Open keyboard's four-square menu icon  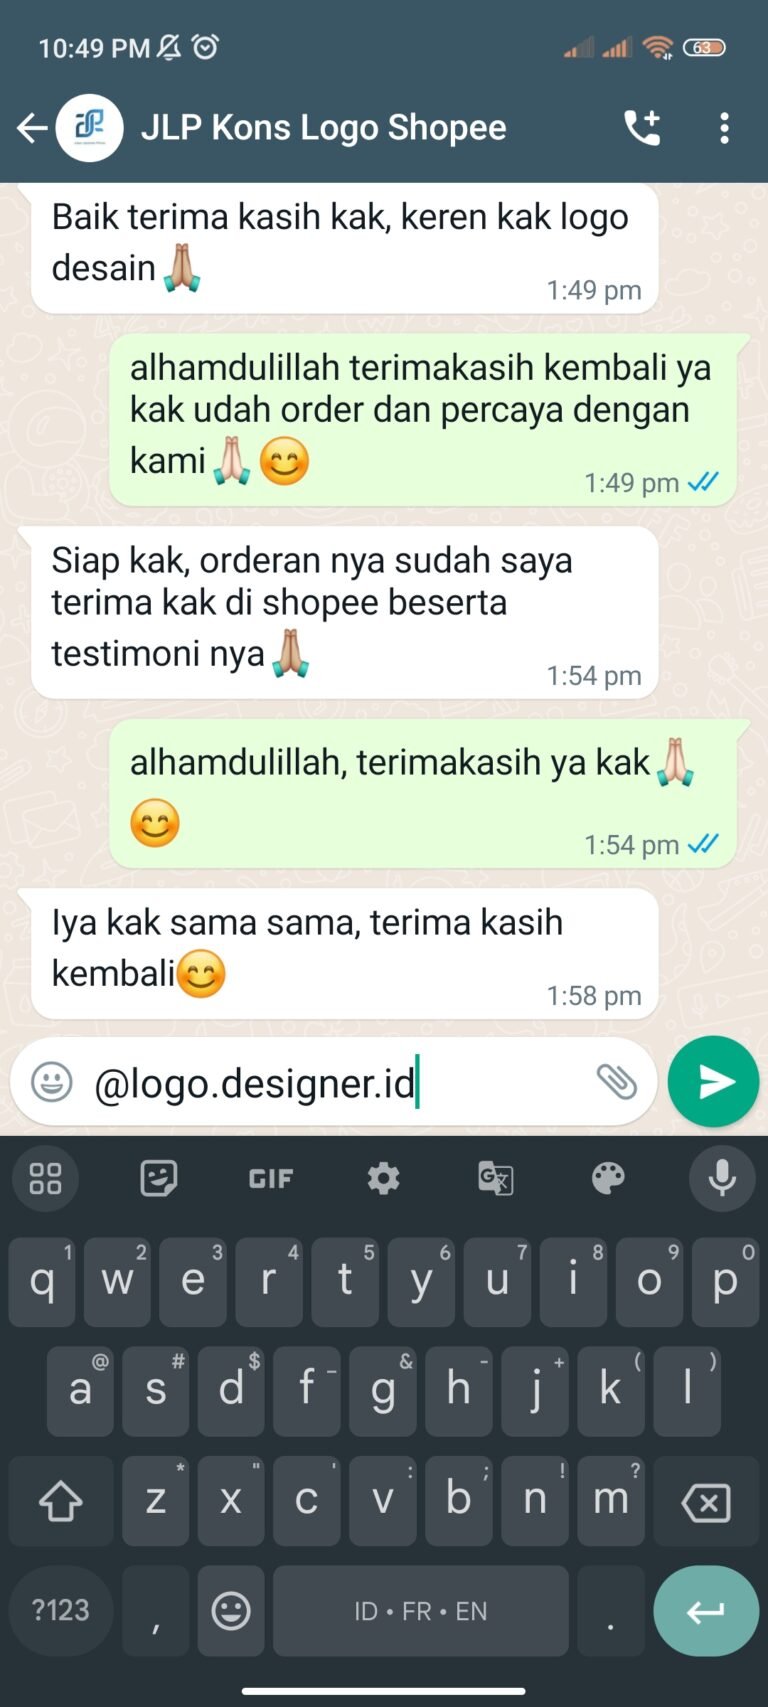[x=45, y=1179]
